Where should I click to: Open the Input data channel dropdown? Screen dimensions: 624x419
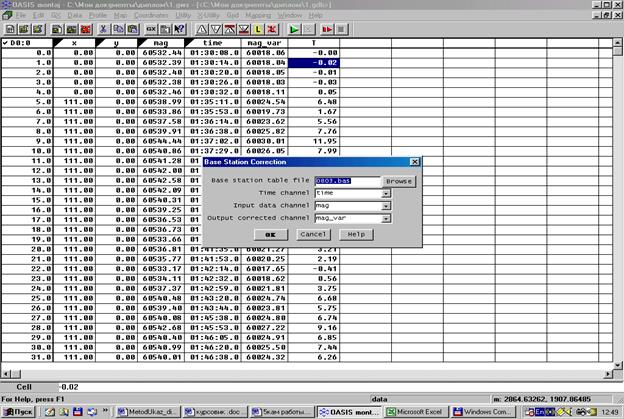click(x=386, y=205)
